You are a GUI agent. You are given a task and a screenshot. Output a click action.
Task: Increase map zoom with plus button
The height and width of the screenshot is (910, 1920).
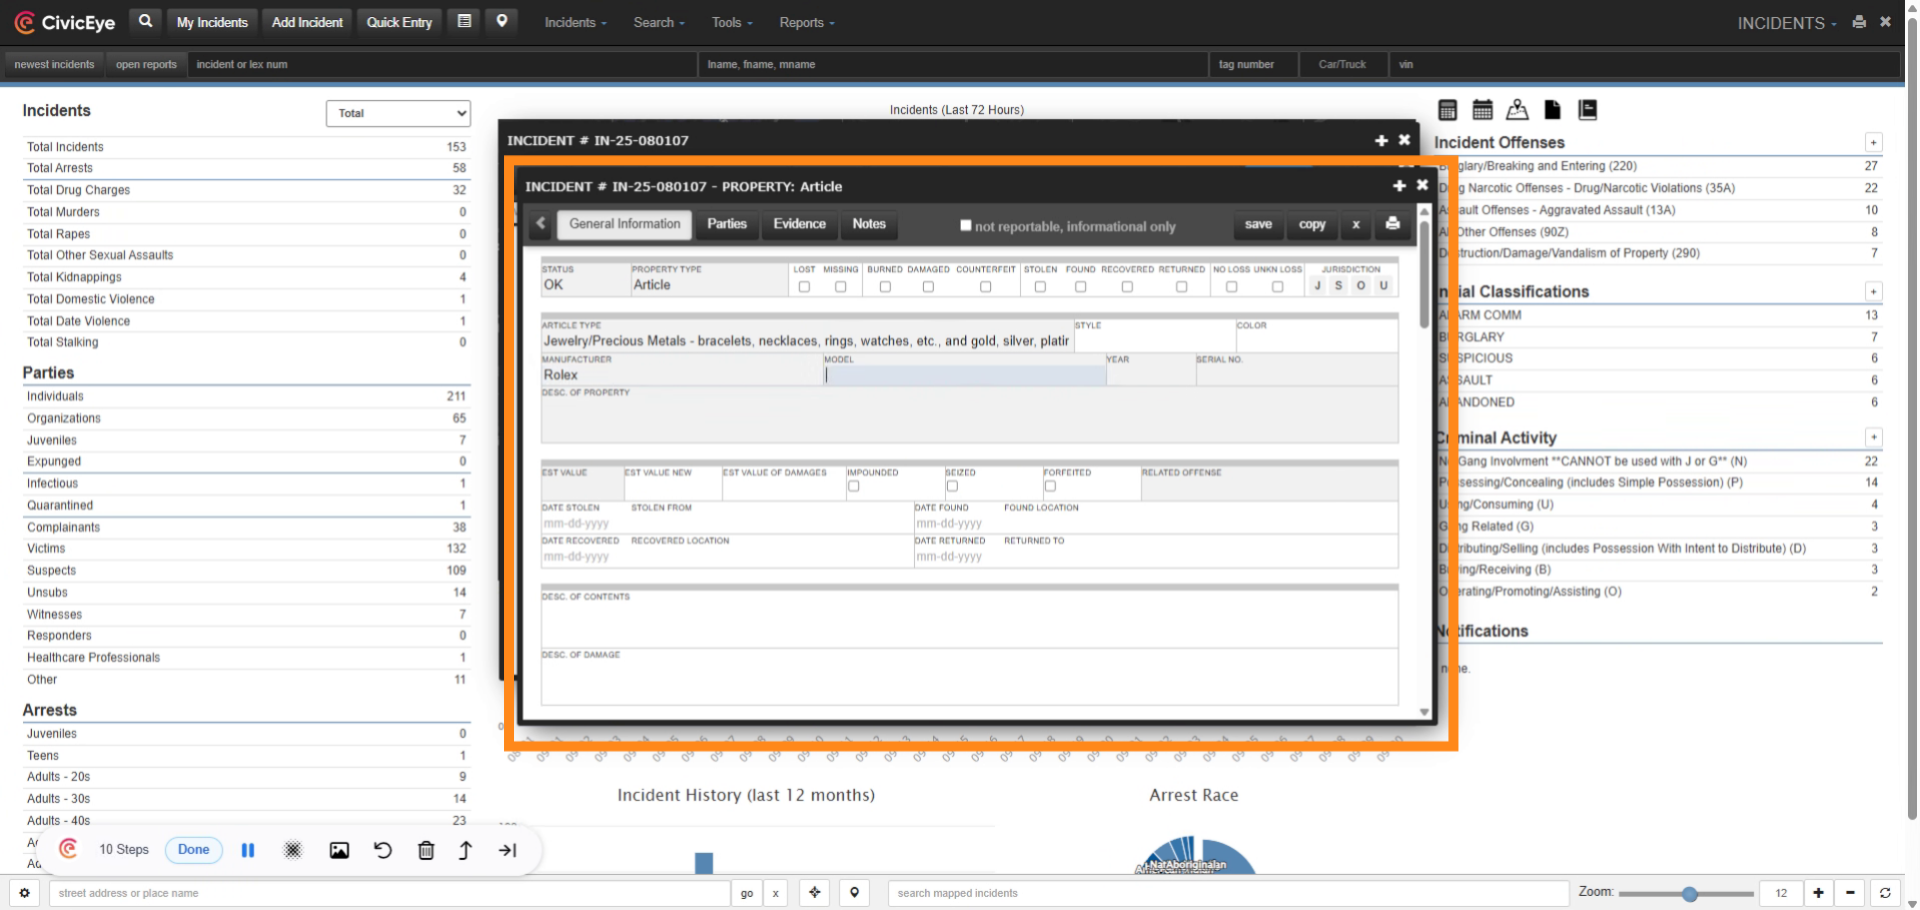(1818, 893)
